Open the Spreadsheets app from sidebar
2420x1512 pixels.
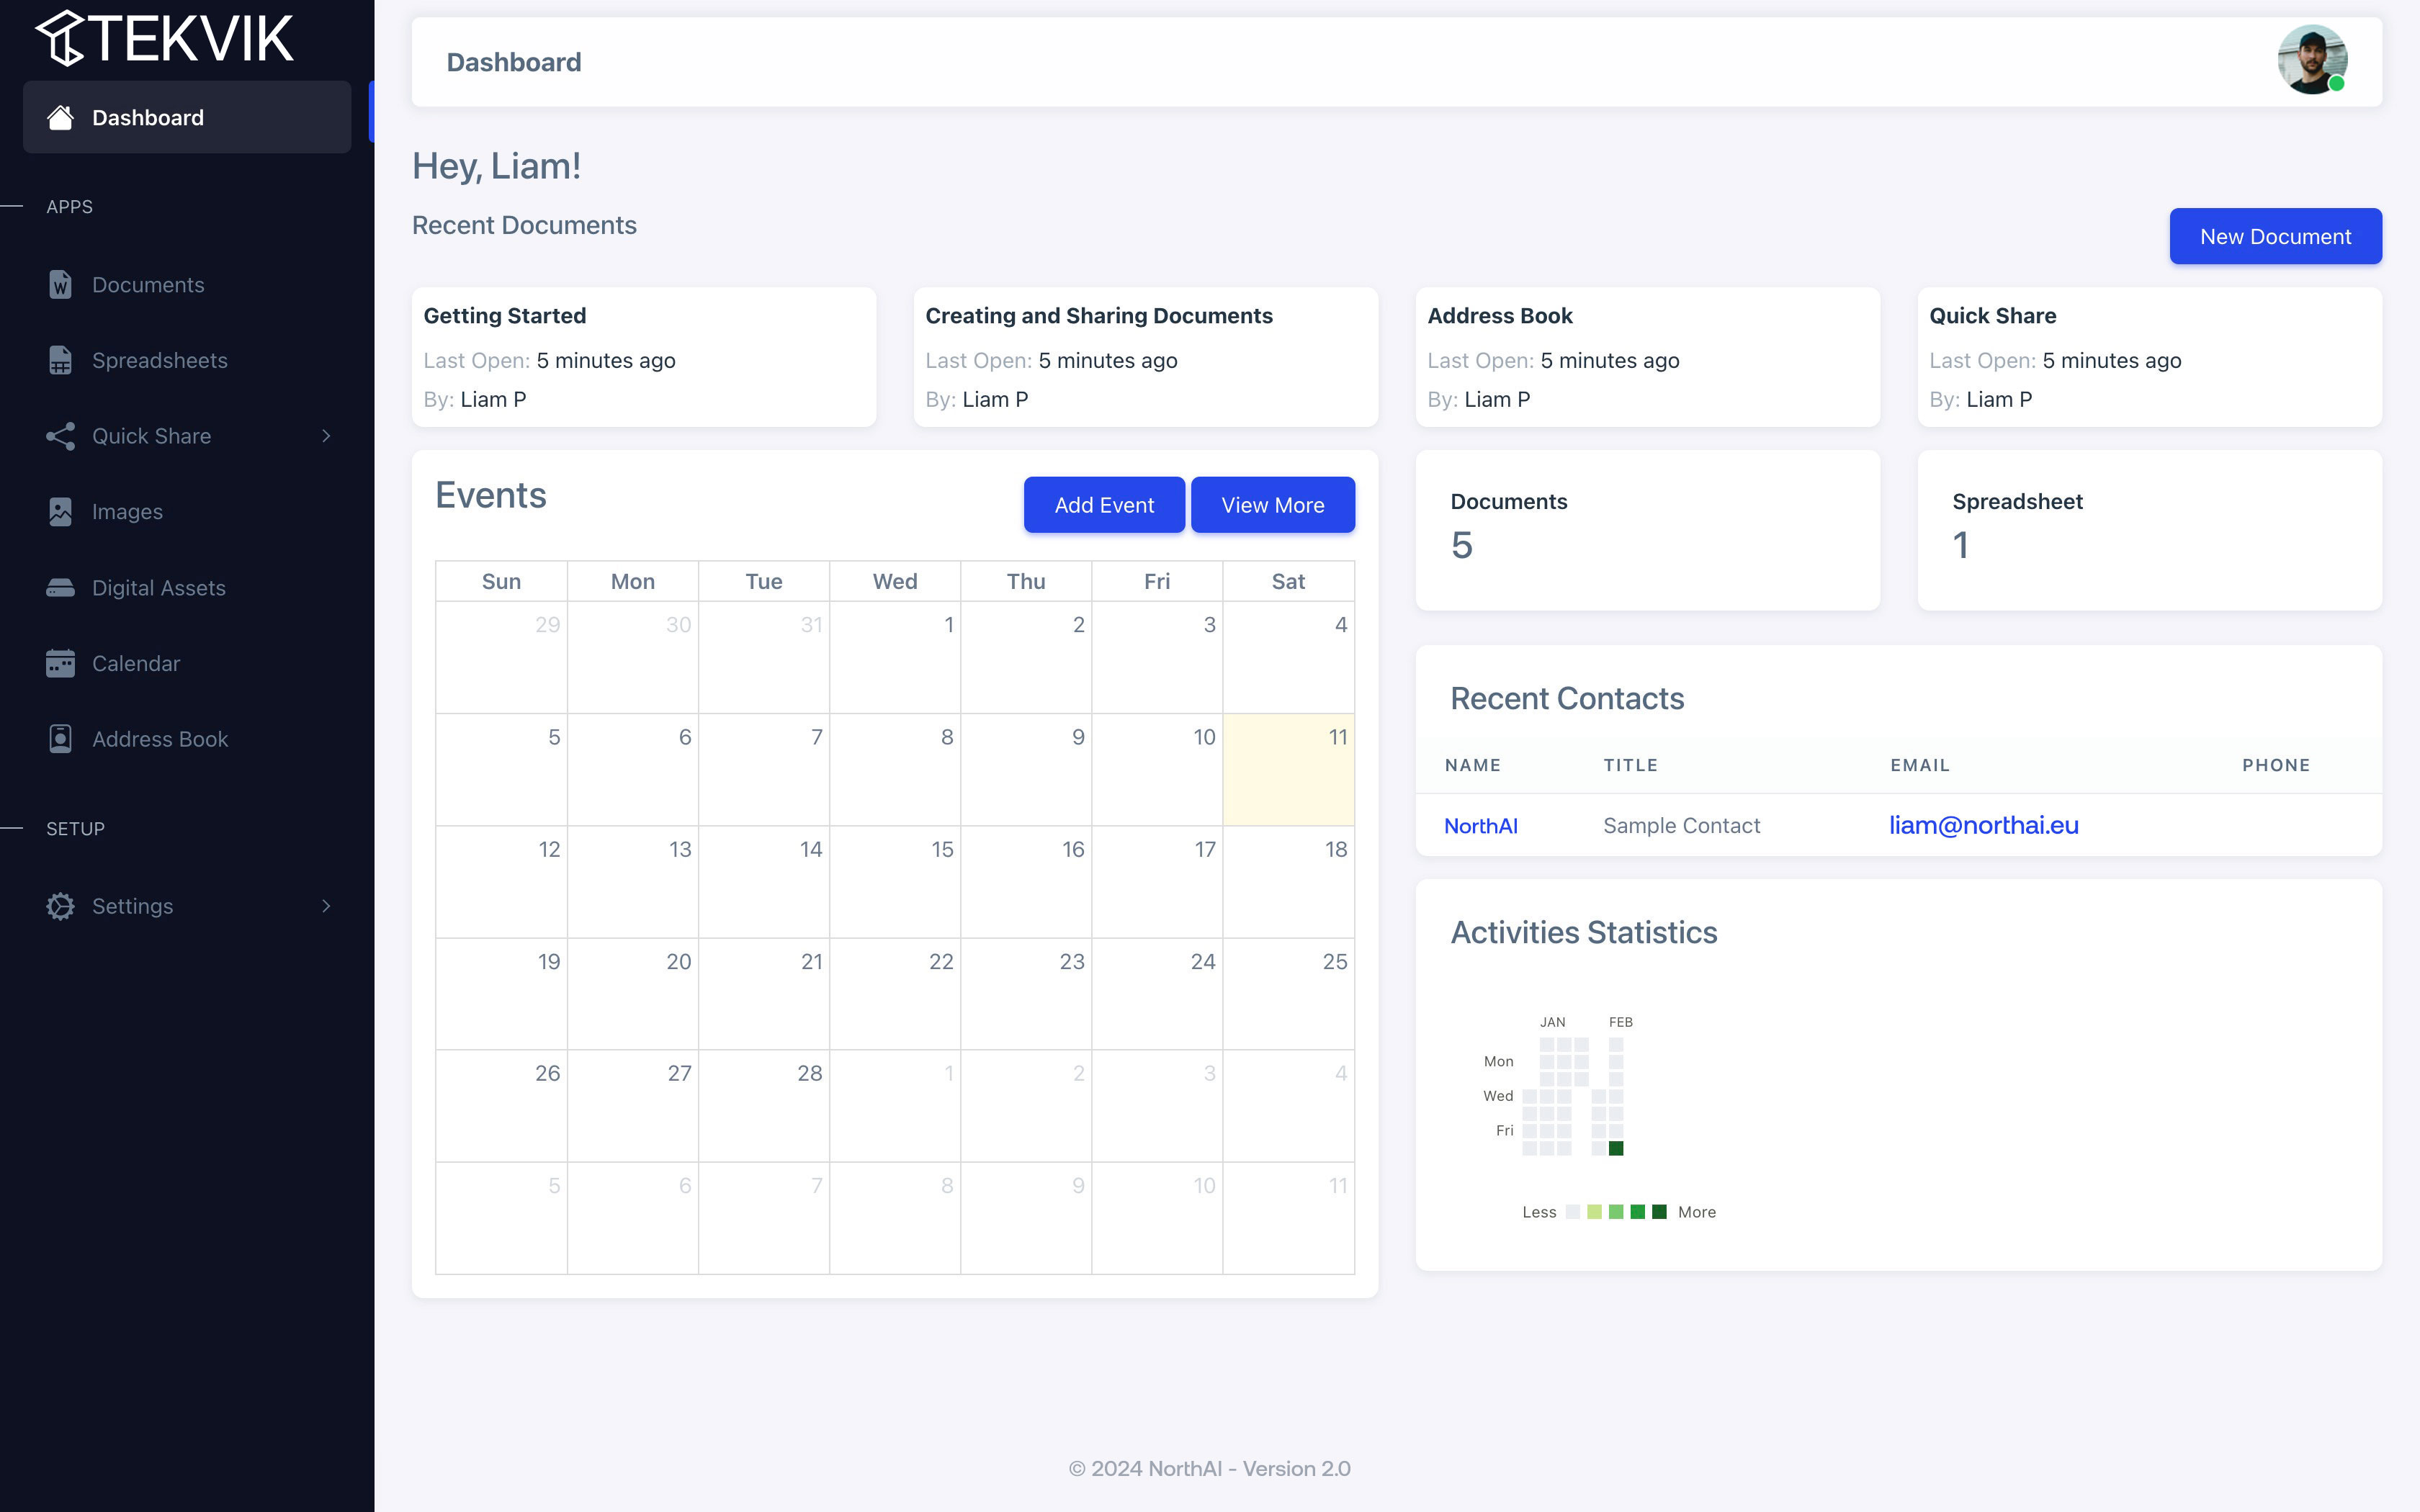[x=158, y=359]
